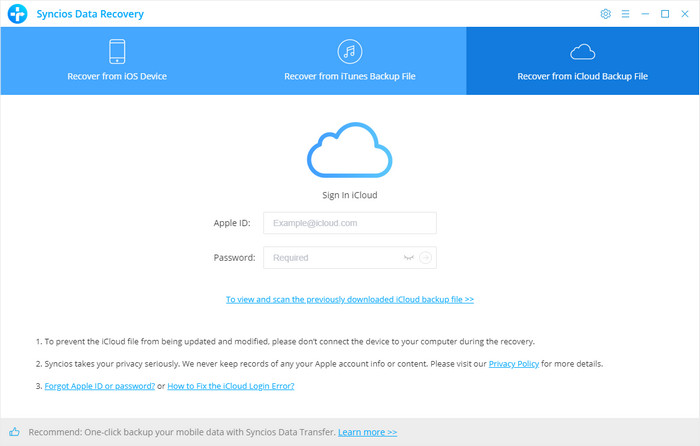
Task: Click the Syncios Data Recovery title
Action: point(90,14)
